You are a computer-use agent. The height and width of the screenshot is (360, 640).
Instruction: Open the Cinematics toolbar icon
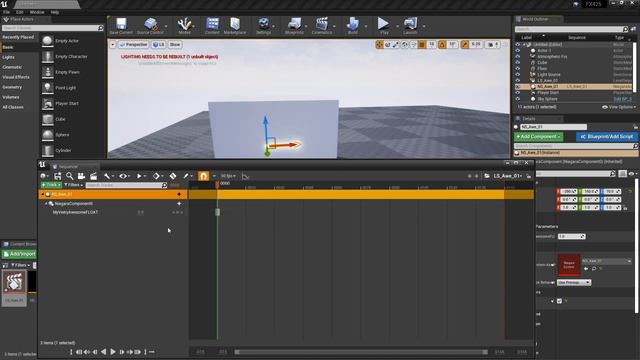(x=322, y=24)
